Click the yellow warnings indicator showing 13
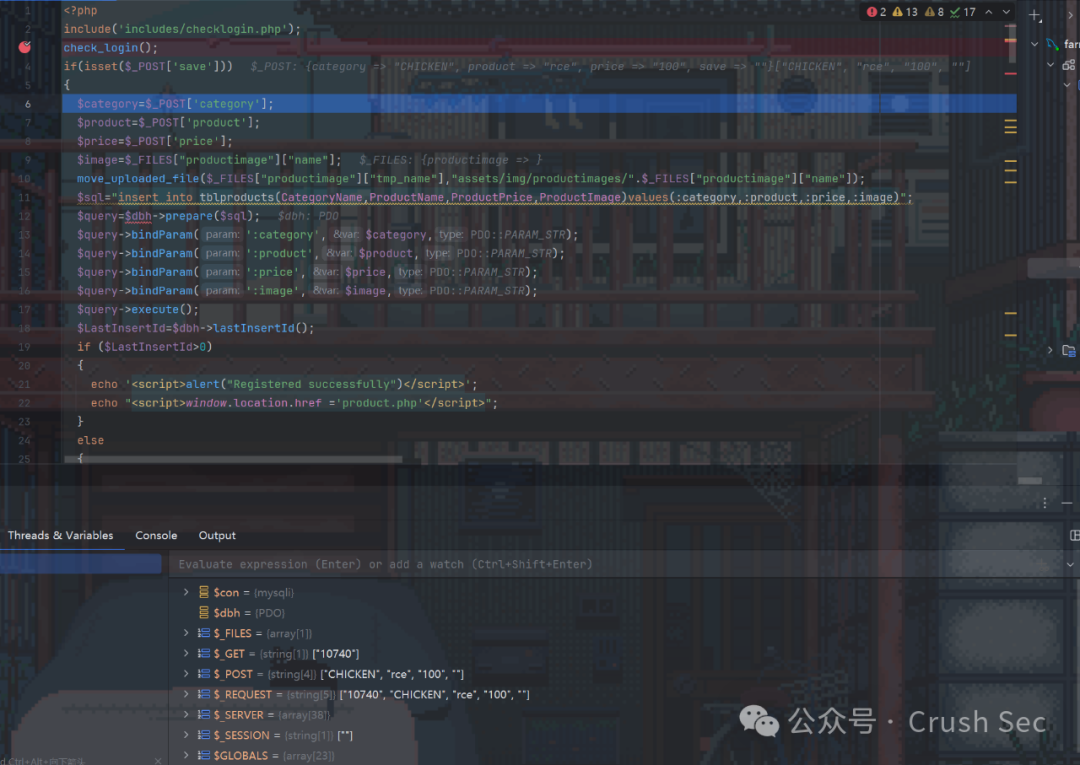 [x=905, y=12]
